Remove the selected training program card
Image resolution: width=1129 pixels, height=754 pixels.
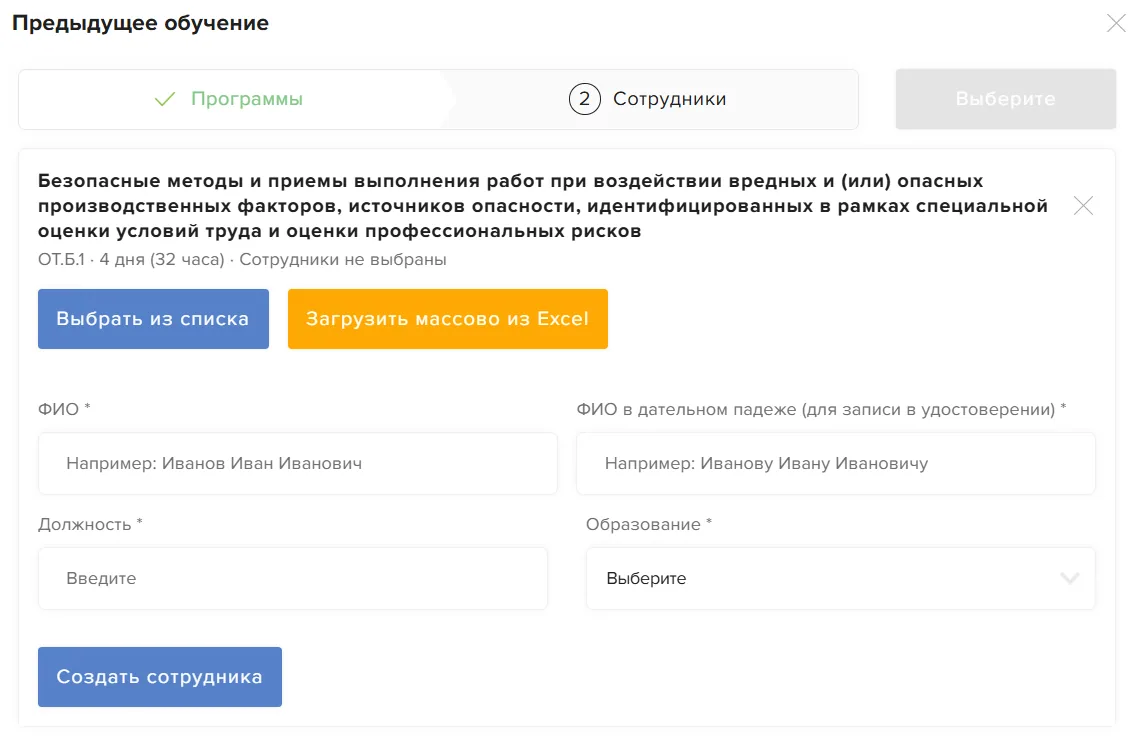(1083, 206)
